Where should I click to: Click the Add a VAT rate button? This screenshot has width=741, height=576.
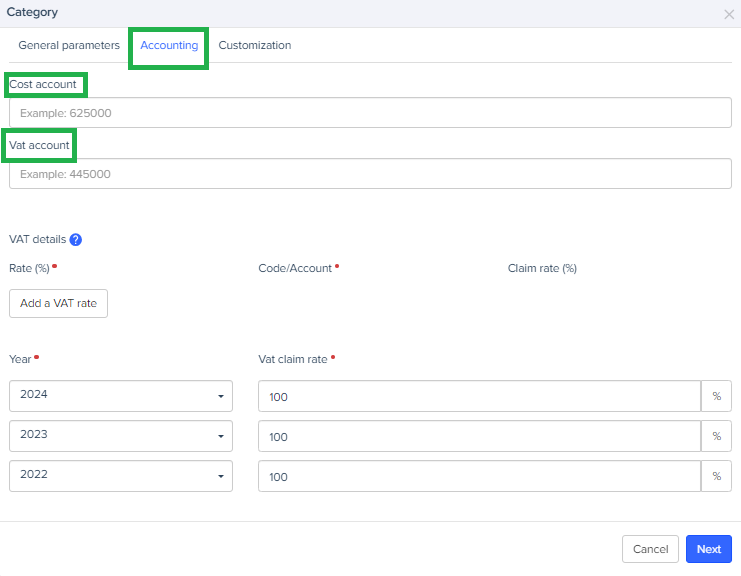(x=58, y=303)
